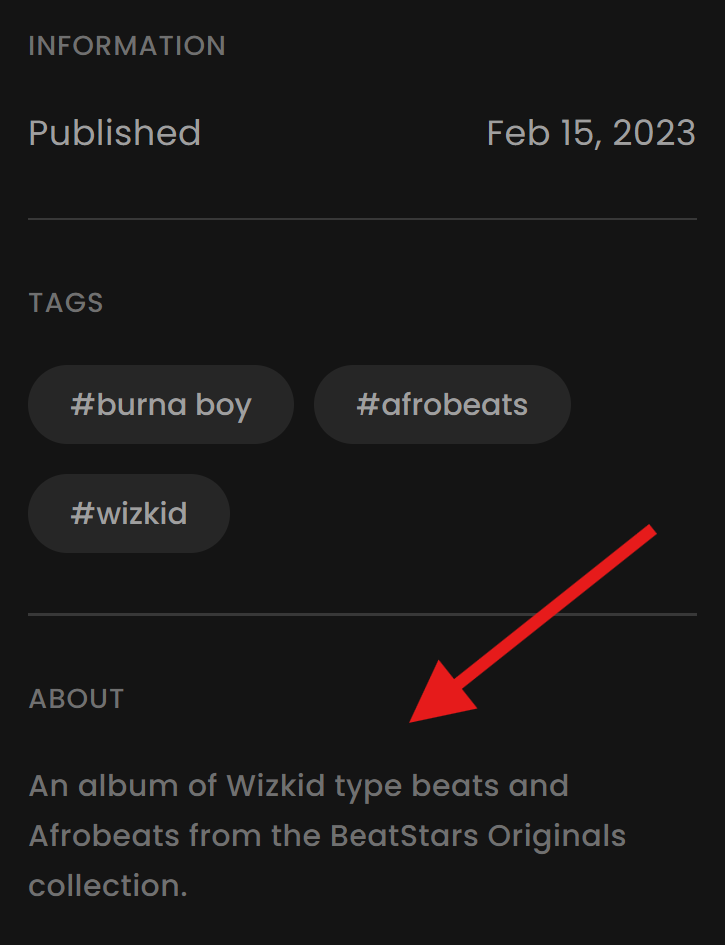Image resolution: width=725 pixels, height=945 pixels.
Task: Click the word "collection." in About text
Action: [108, 886]
